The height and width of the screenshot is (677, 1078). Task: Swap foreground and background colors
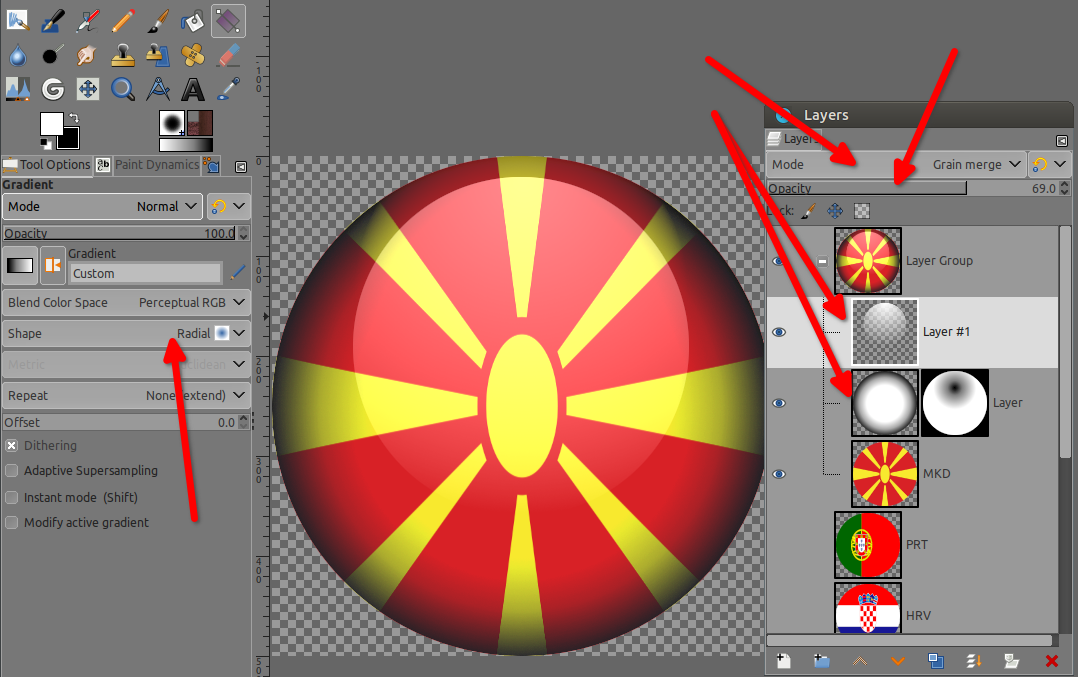tap(74, 118)
